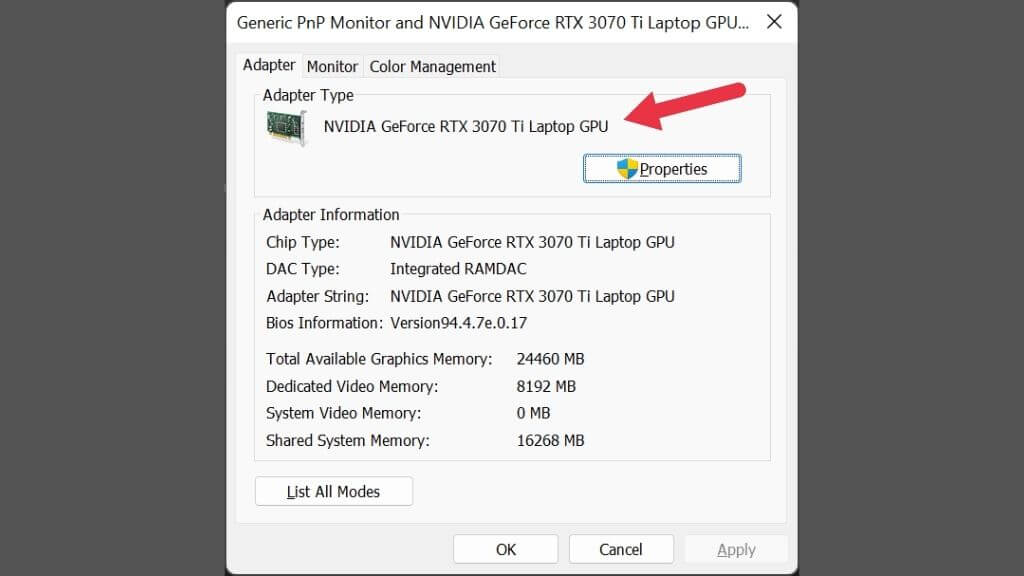
Task: Click the Chip Type value text
Action: tap(532, 242)
